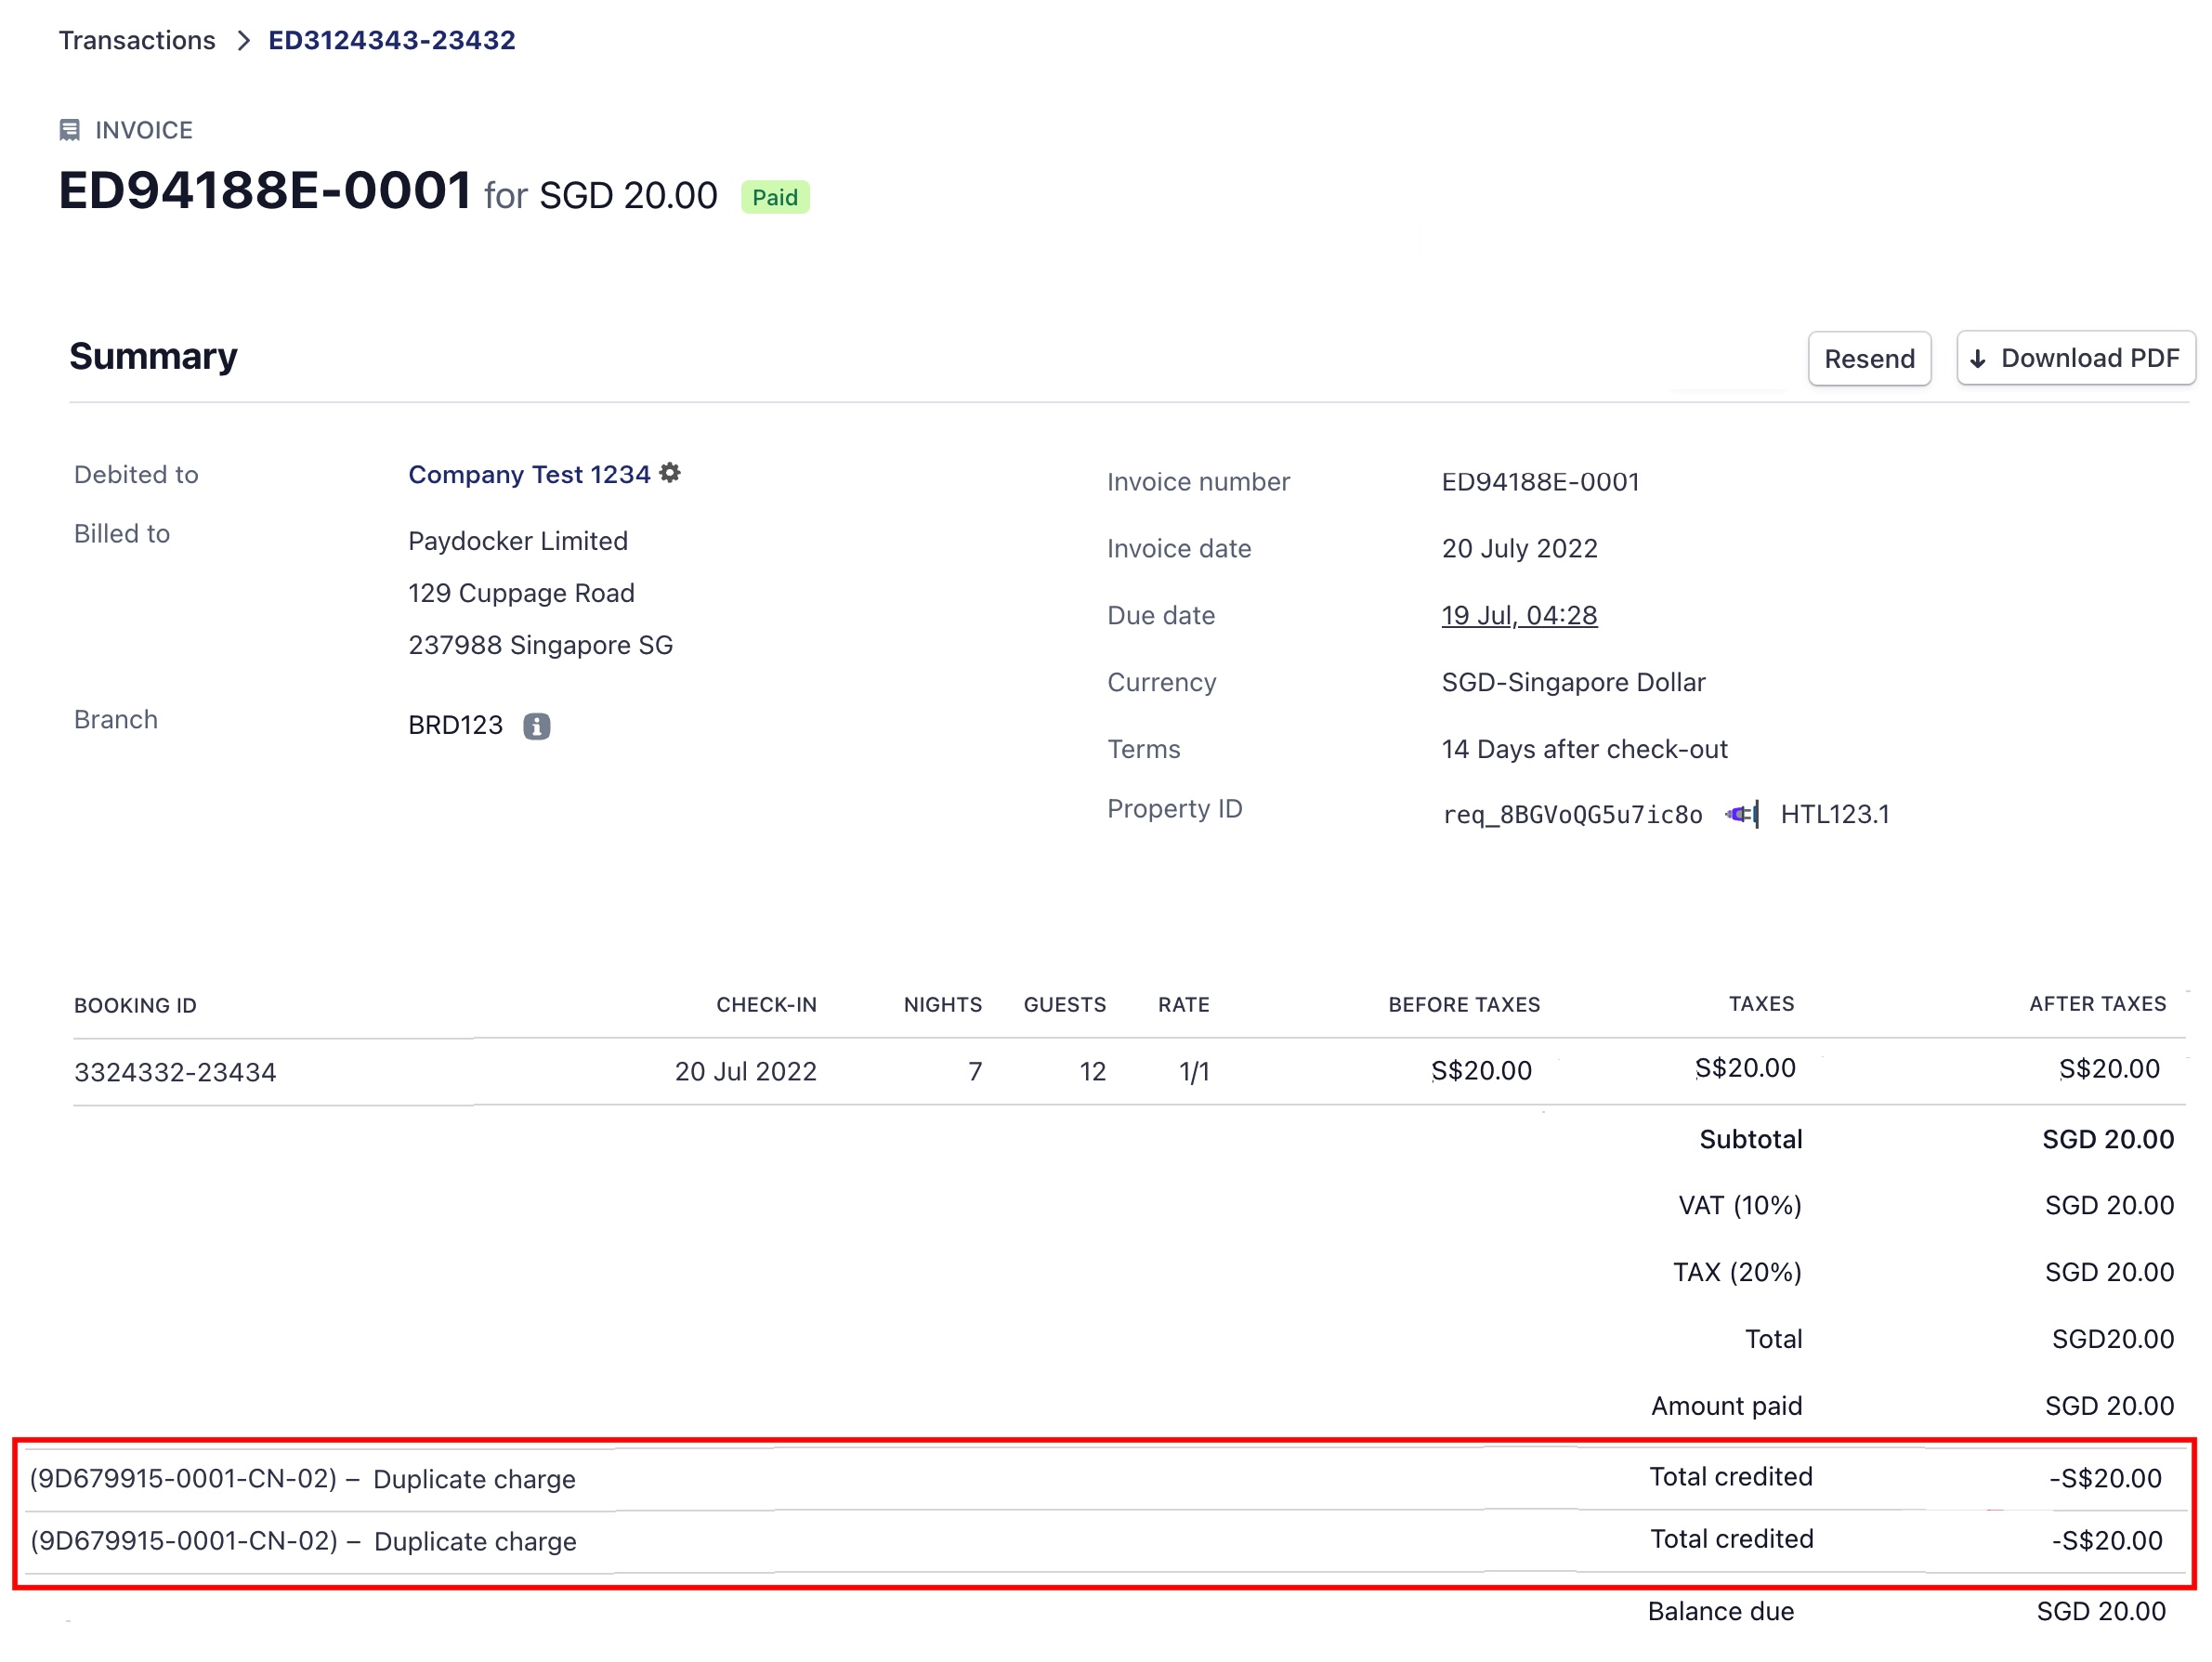Click the due date 19 Jul, 04:28
Screen dimensions: 2212x1662
(1518, 615)
